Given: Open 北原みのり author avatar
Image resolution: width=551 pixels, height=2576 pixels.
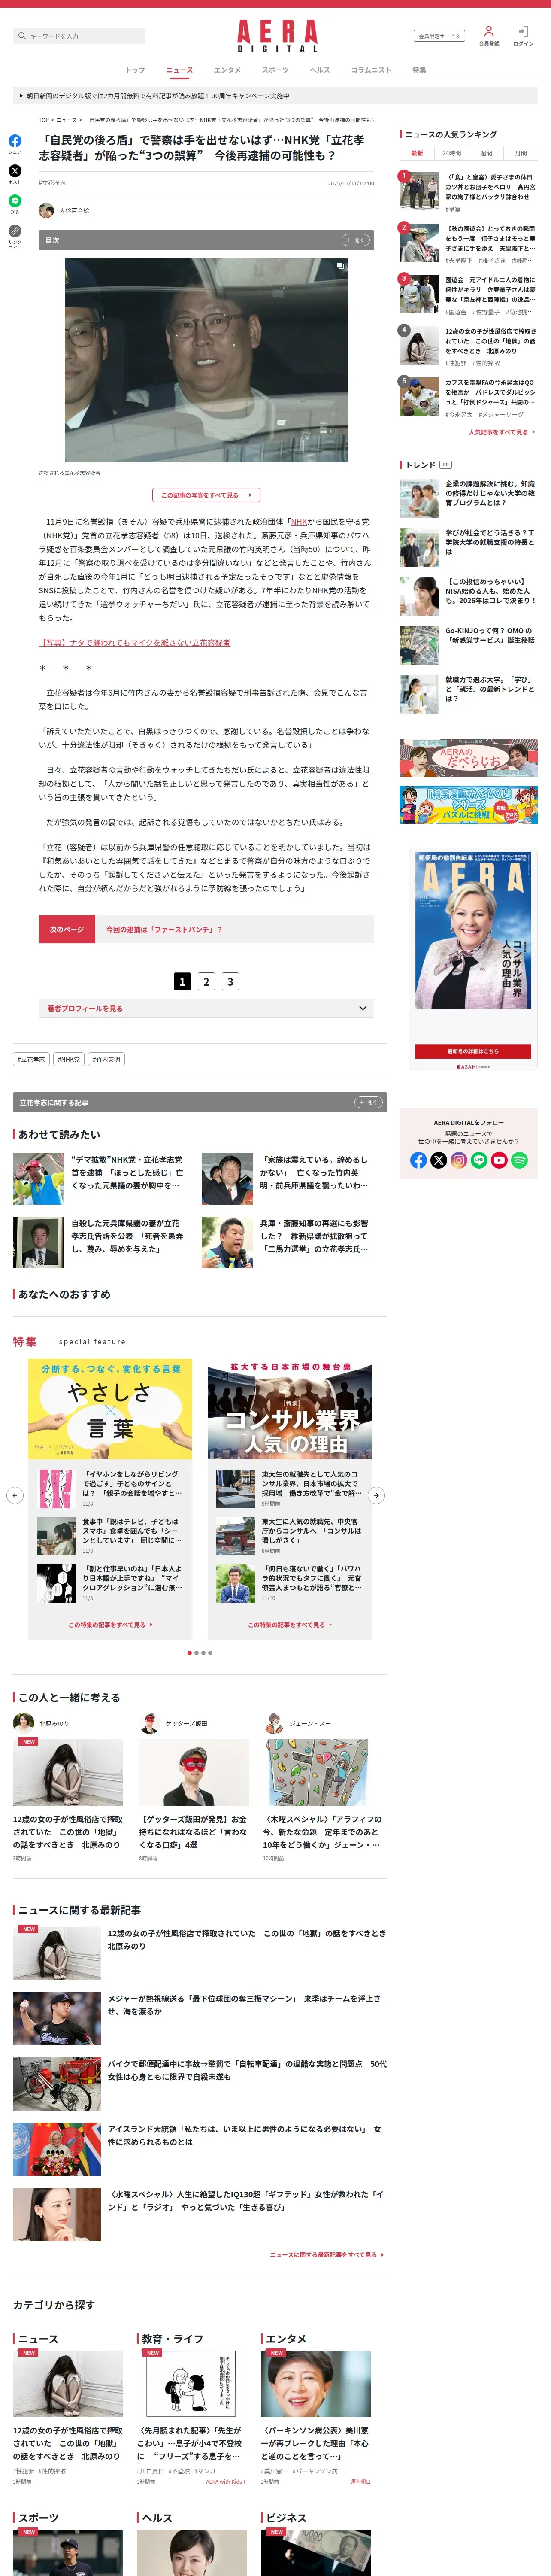Looking at the screenshot, I should point(23,1723).
